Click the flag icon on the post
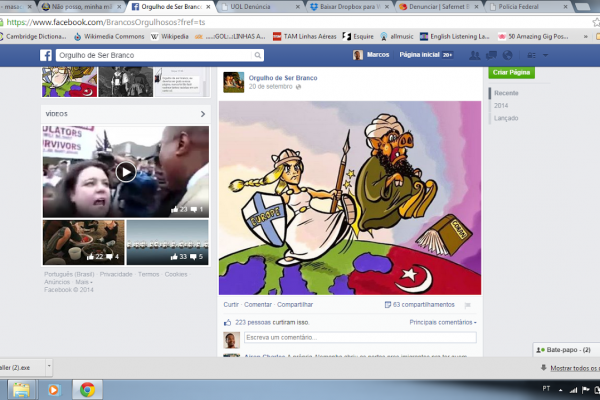The width and height of the screenshot is (600, 400). [467, 305]
